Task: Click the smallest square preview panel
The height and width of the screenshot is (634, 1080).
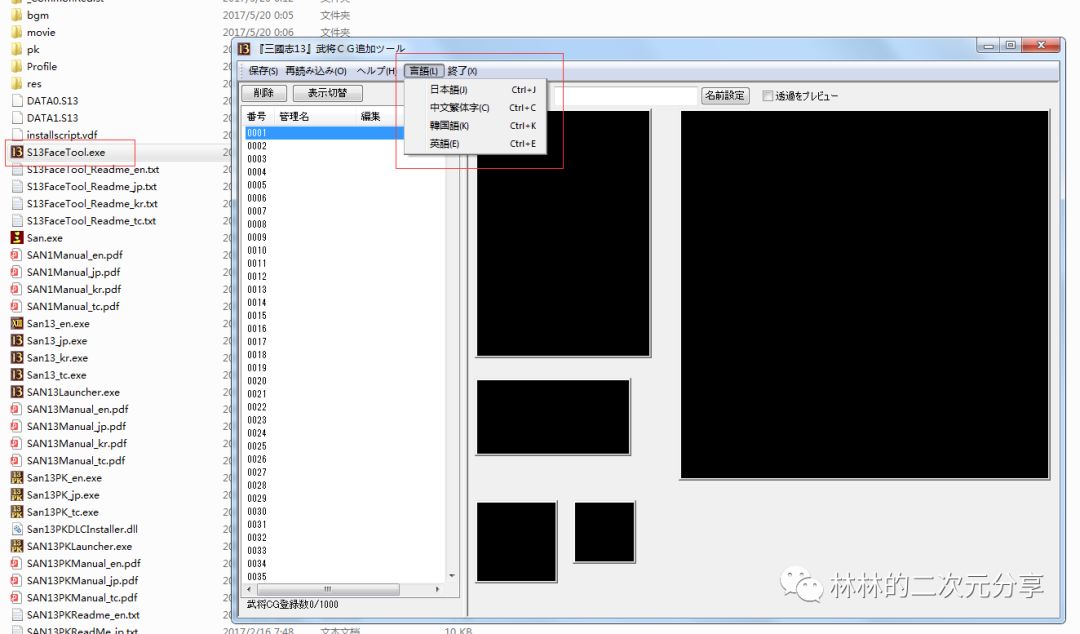Action: point(604,532)
